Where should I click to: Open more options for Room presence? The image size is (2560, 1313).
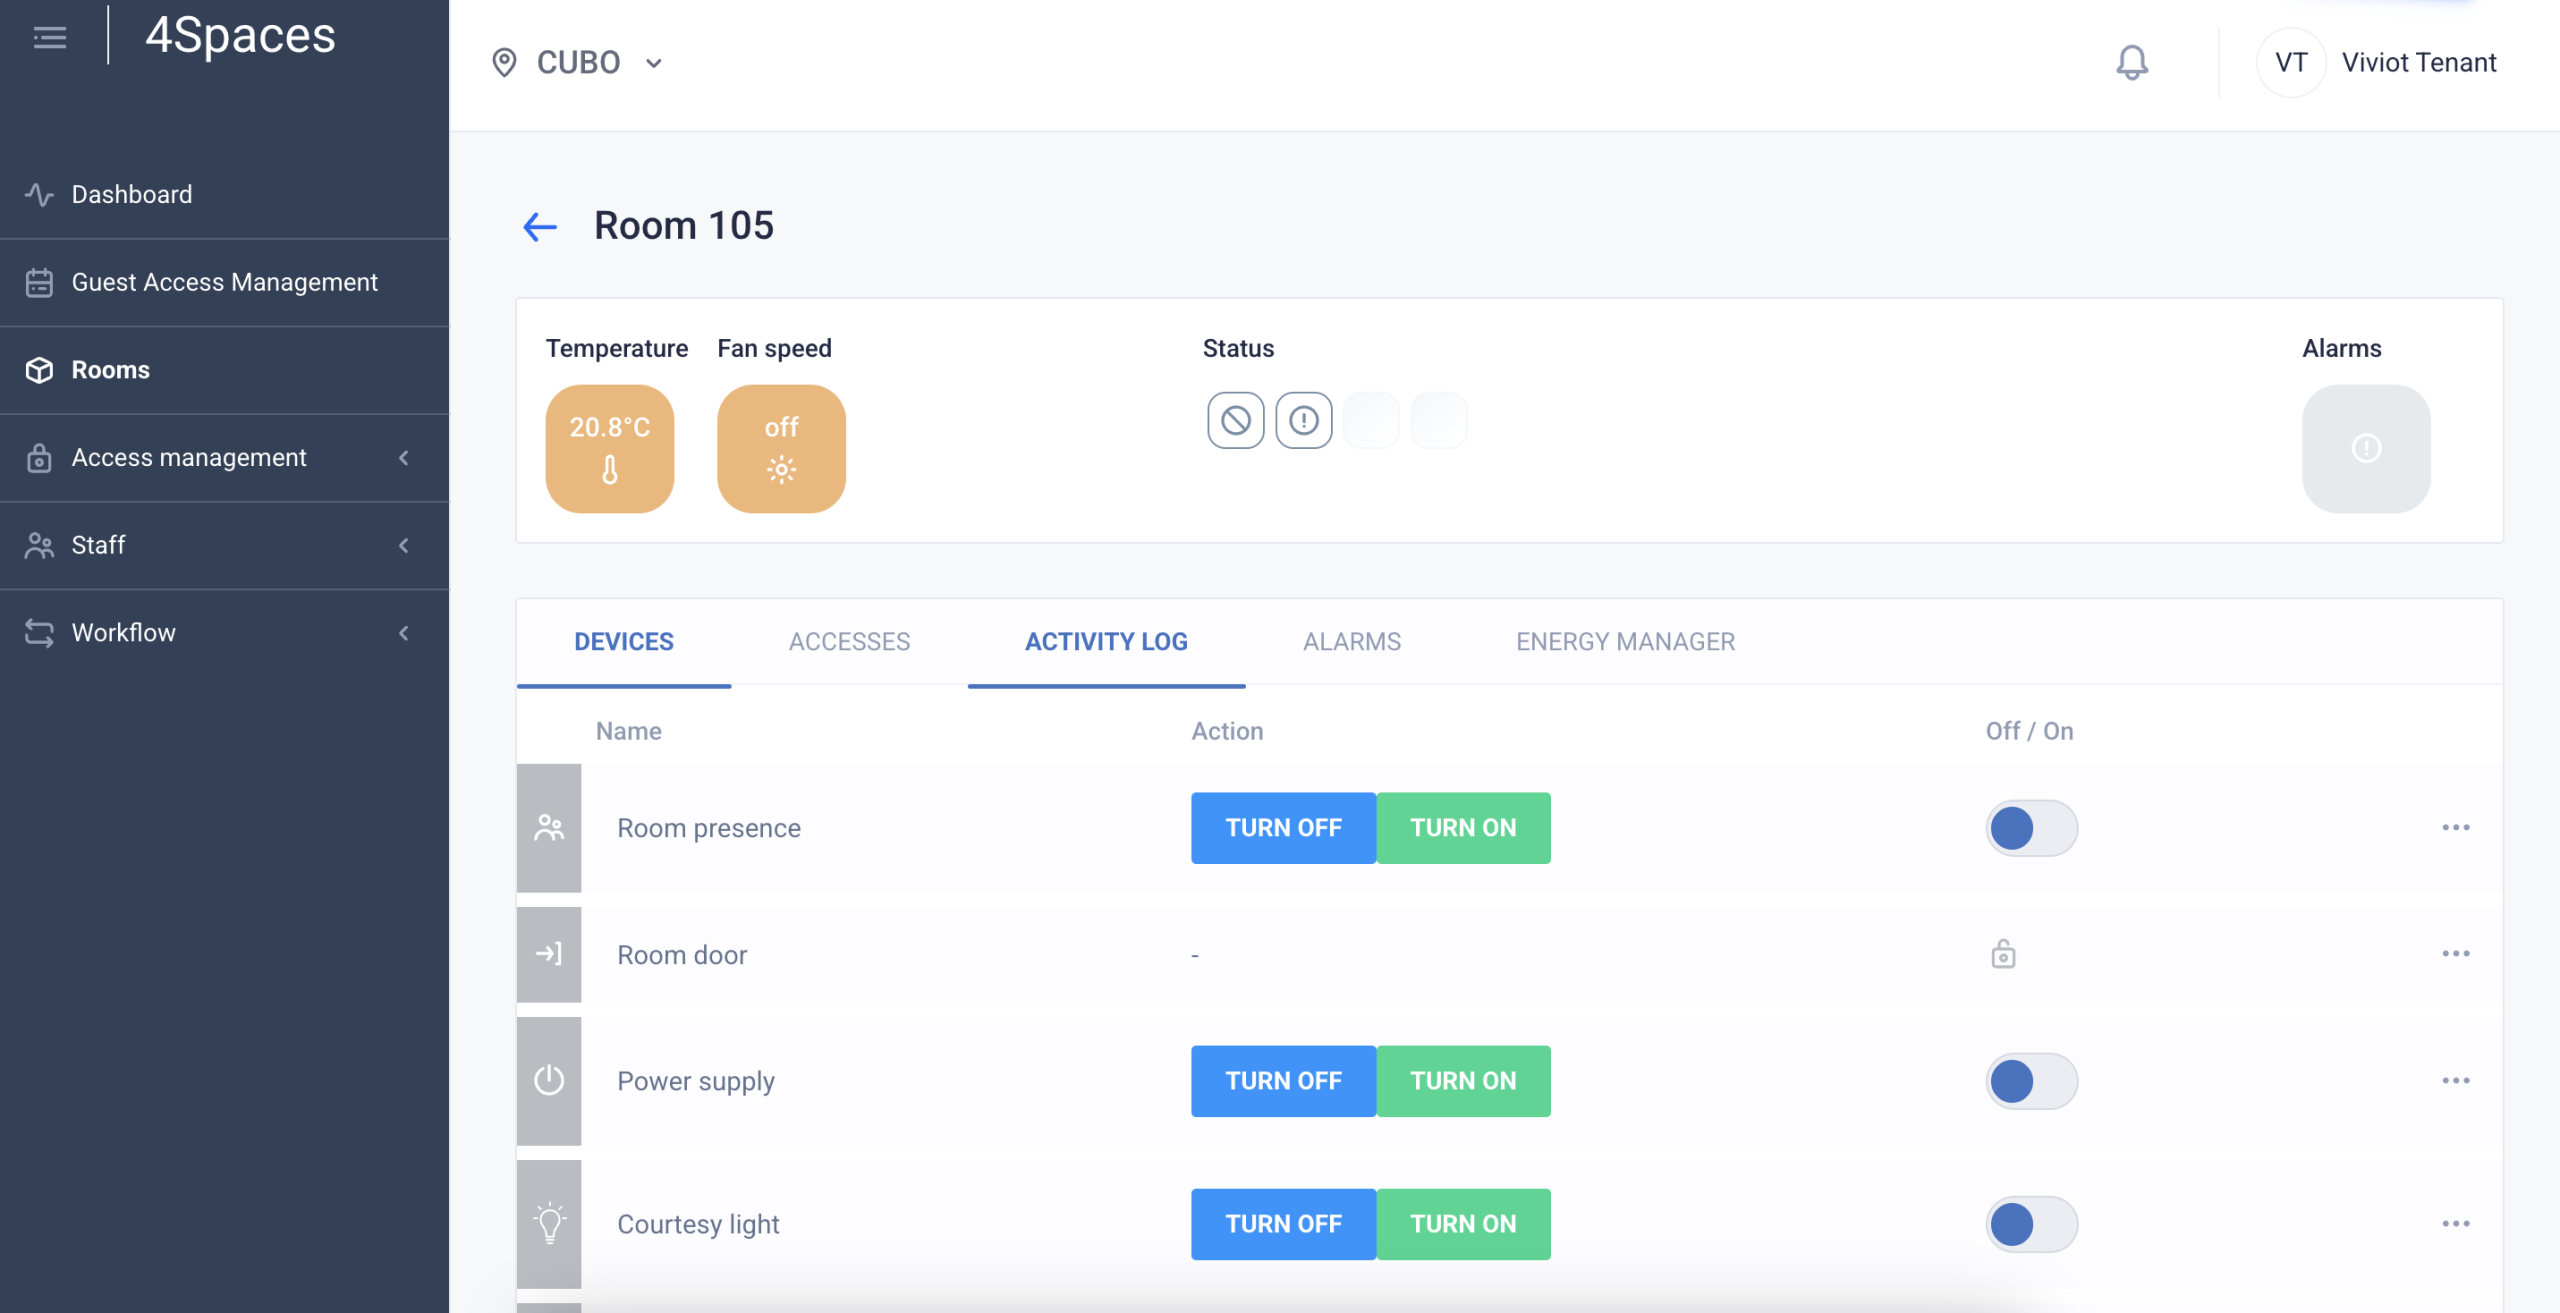(2455, 828)
